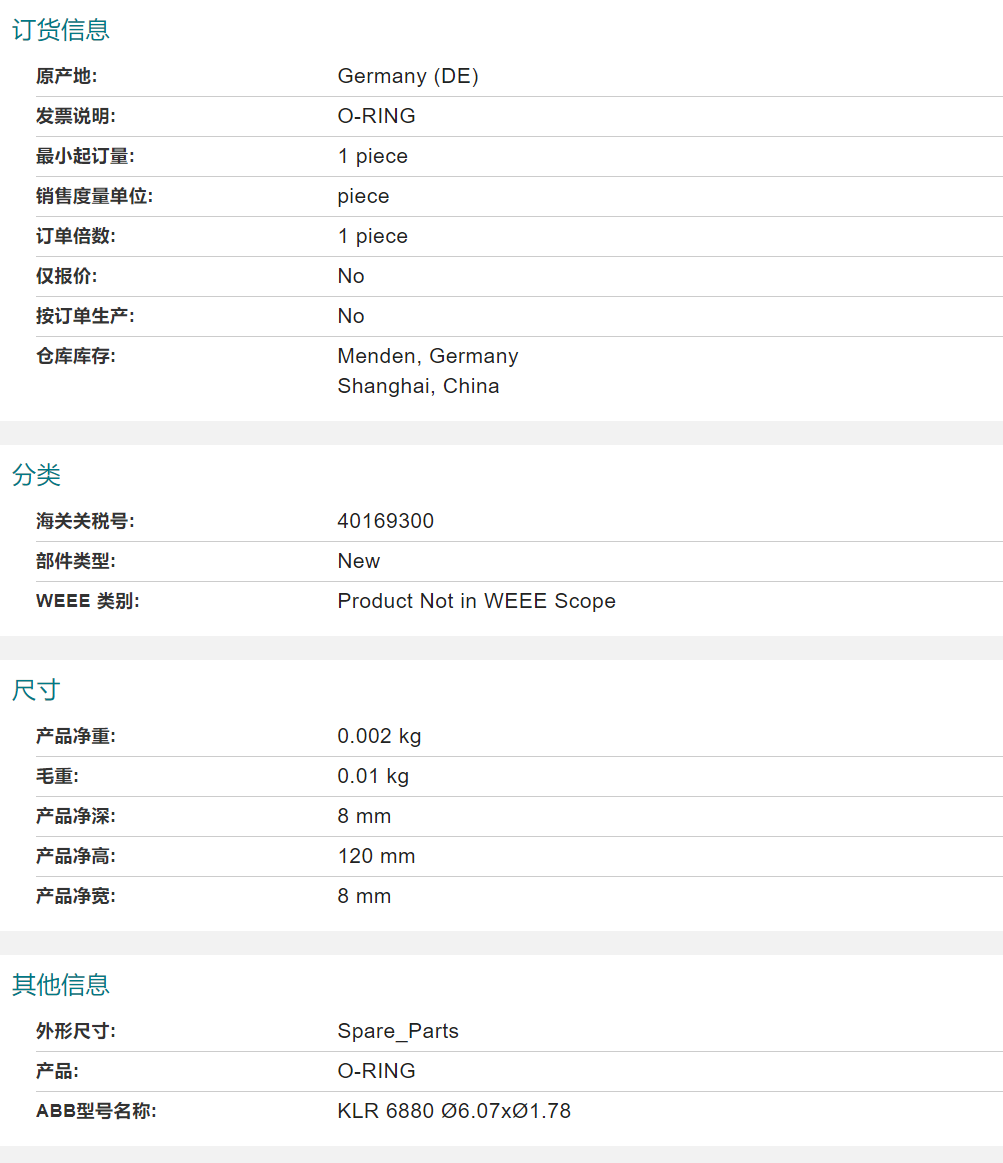This screenshot has height=1163, width=1003.
Task: Click the 最小起订量 label
Action: point(85,156)
